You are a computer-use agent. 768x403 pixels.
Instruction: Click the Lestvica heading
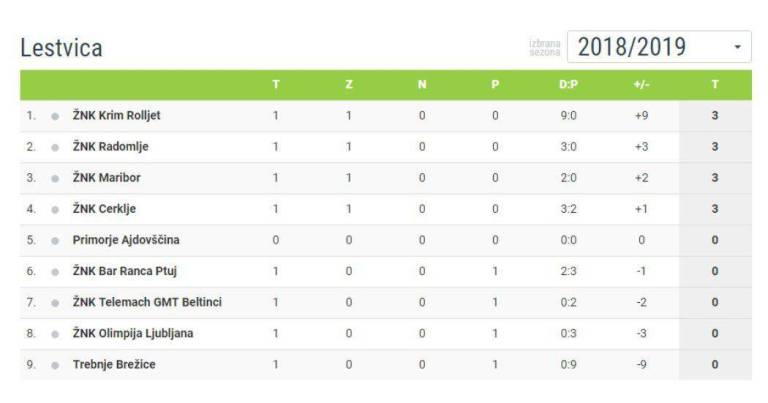point(62,48)
